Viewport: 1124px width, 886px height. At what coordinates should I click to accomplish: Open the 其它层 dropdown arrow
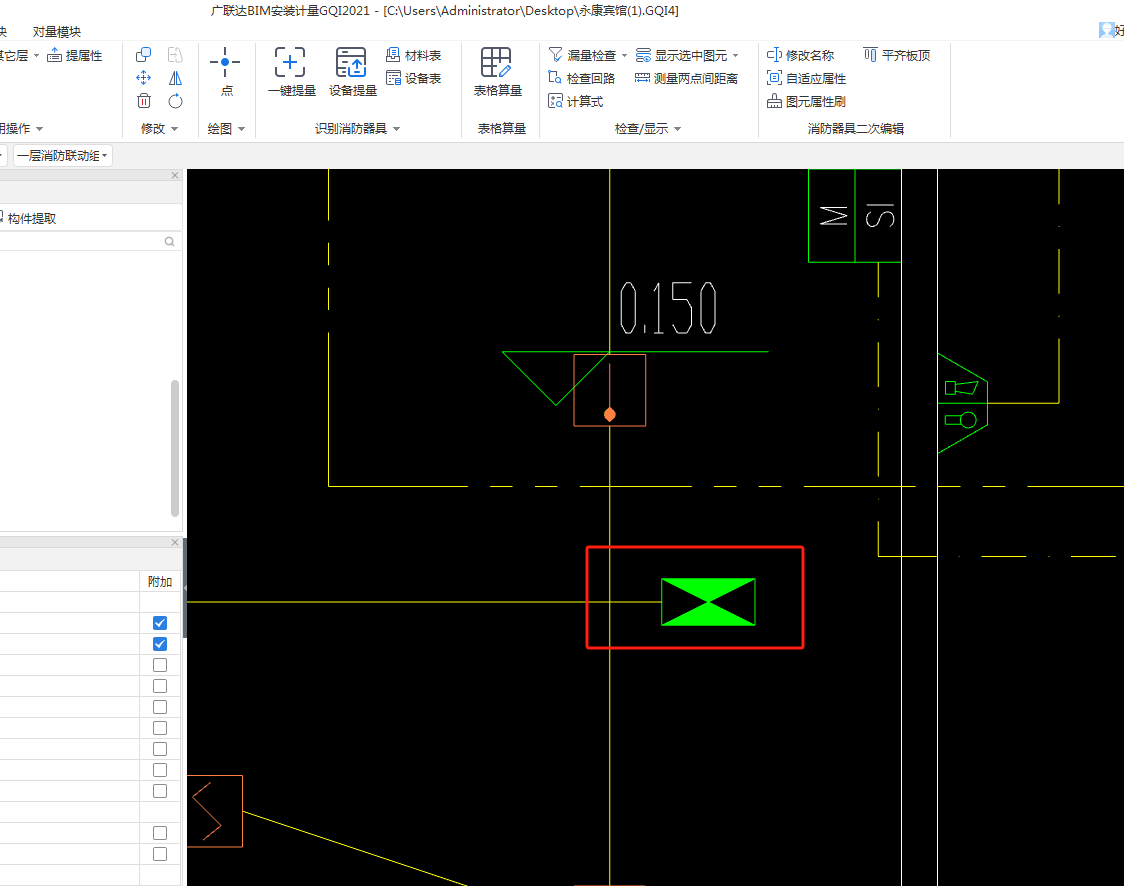pyautogui.click(x=36, y=55)
